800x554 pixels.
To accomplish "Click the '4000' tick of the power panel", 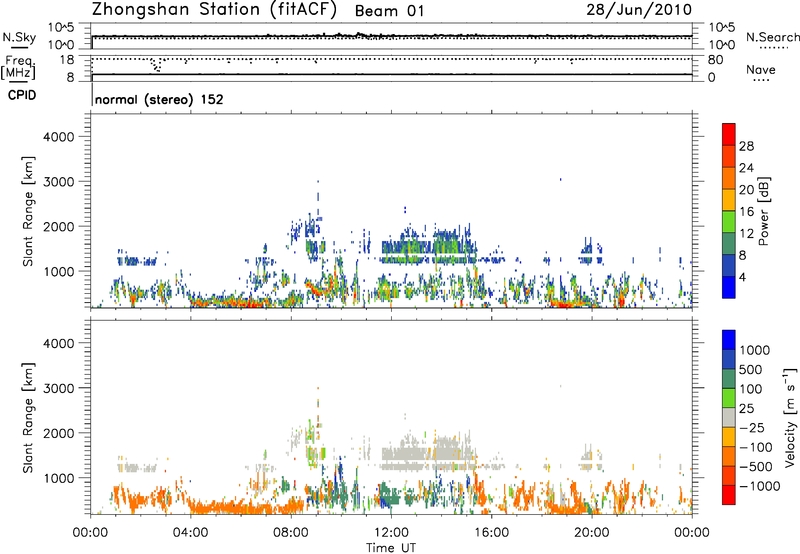I will coord(59,137).
